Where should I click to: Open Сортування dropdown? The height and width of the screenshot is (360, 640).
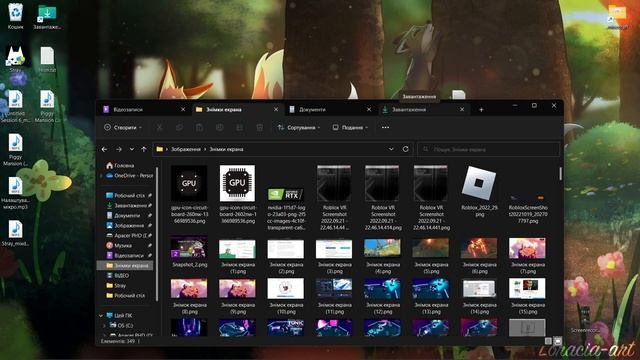pyautogui.click(x=298, y=127)
